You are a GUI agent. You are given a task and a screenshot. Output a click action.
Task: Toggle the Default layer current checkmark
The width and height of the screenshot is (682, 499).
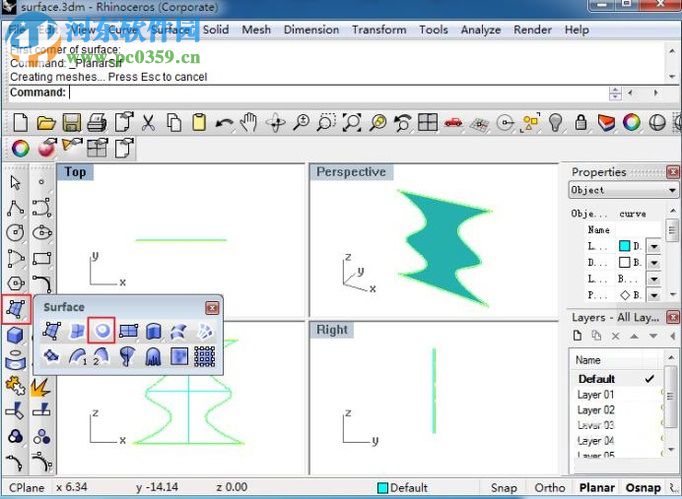pyautogui.click(x=649, y=379)
